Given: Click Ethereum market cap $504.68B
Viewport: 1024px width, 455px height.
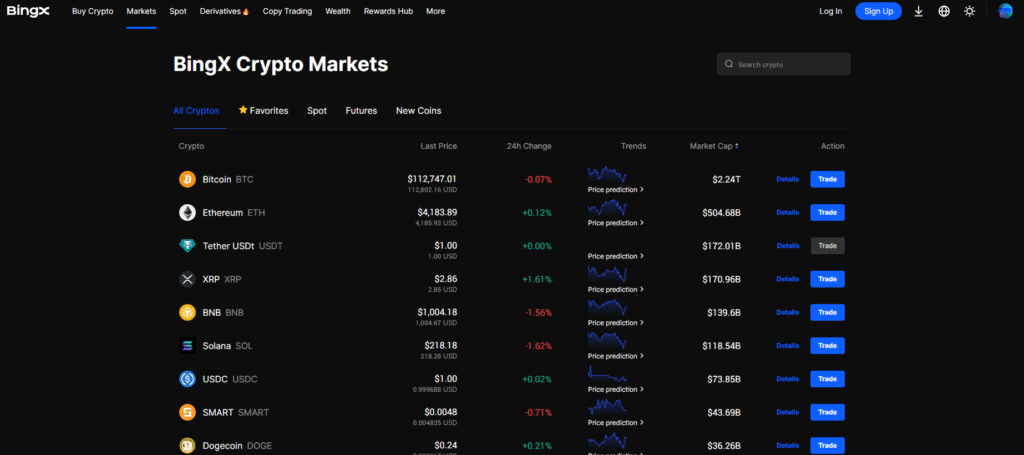Looking at the screenshot, I should click(x=722, y=212).
